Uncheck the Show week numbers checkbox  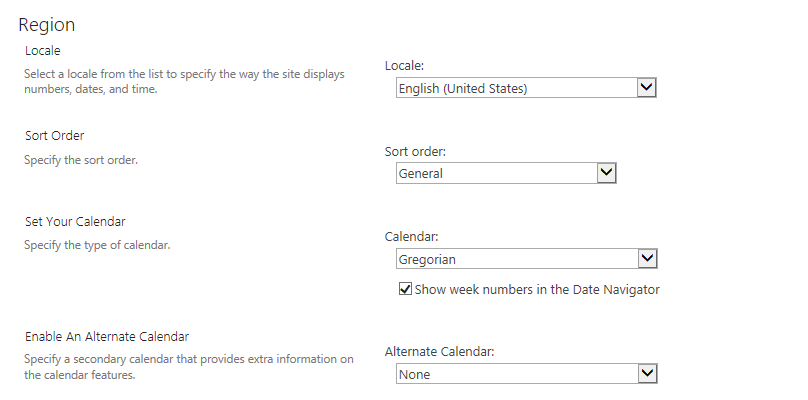tap(405, 290)
